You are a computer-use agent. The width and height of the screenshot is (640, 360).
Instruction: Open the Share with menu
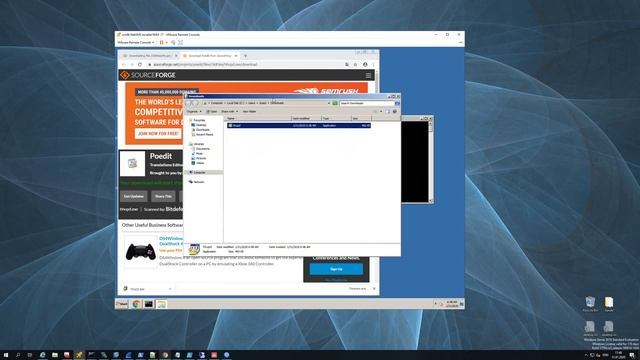229,111
